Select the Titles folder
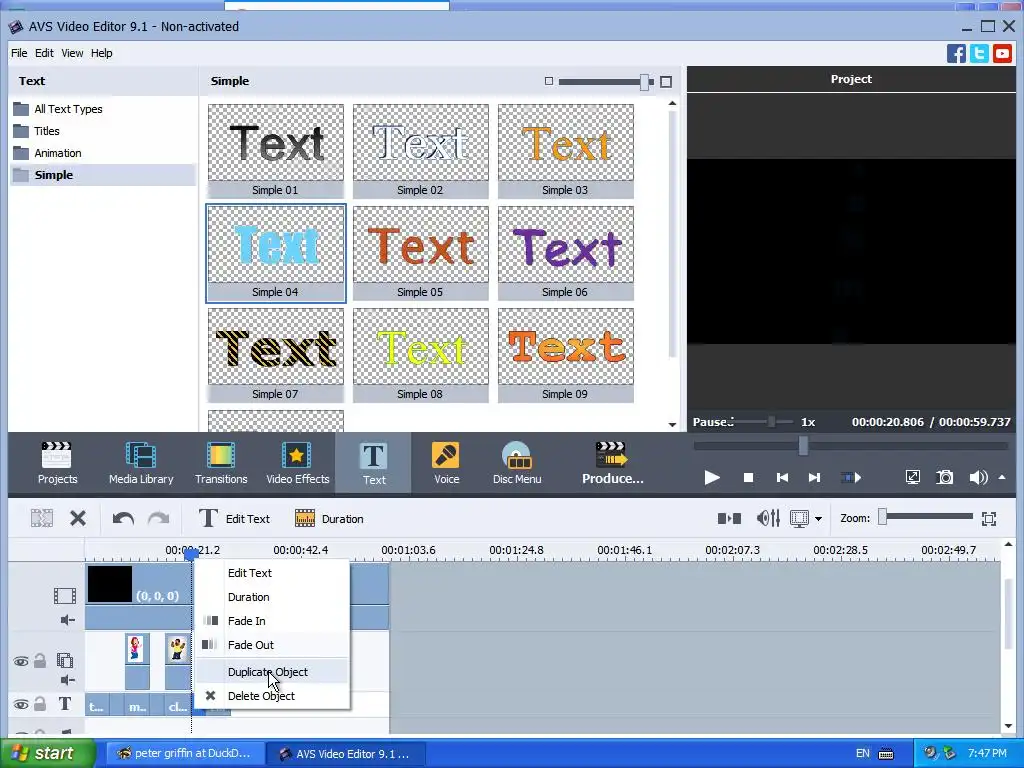This screenshot has height=768, width=1024. click(46, 131)
